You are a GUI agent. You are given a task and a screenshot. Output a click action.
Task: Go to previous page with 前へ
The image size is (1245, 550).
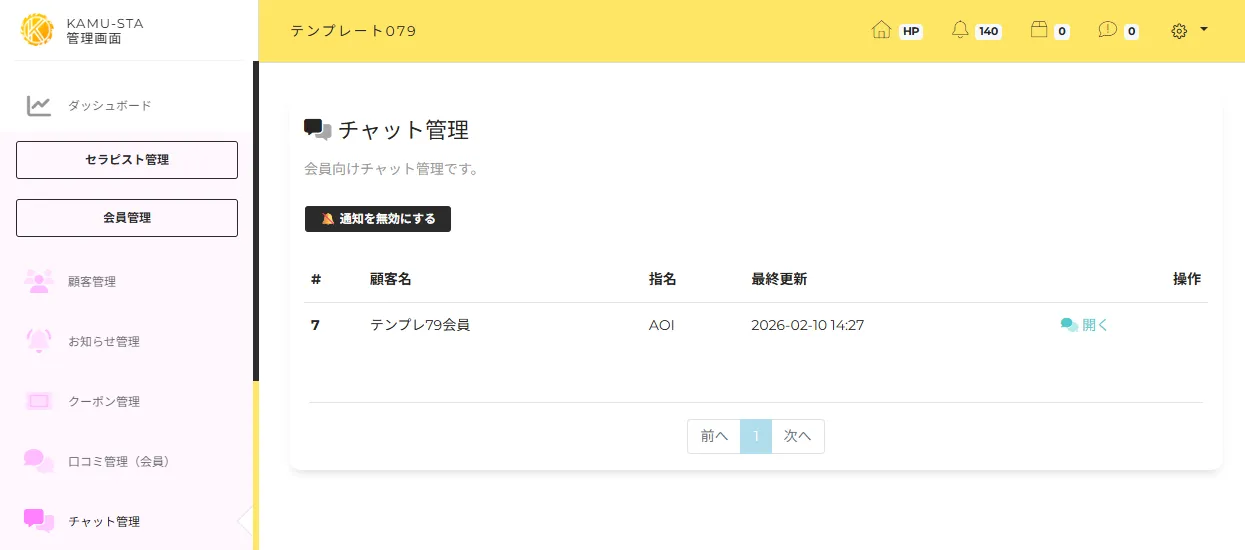coord(714,436)
